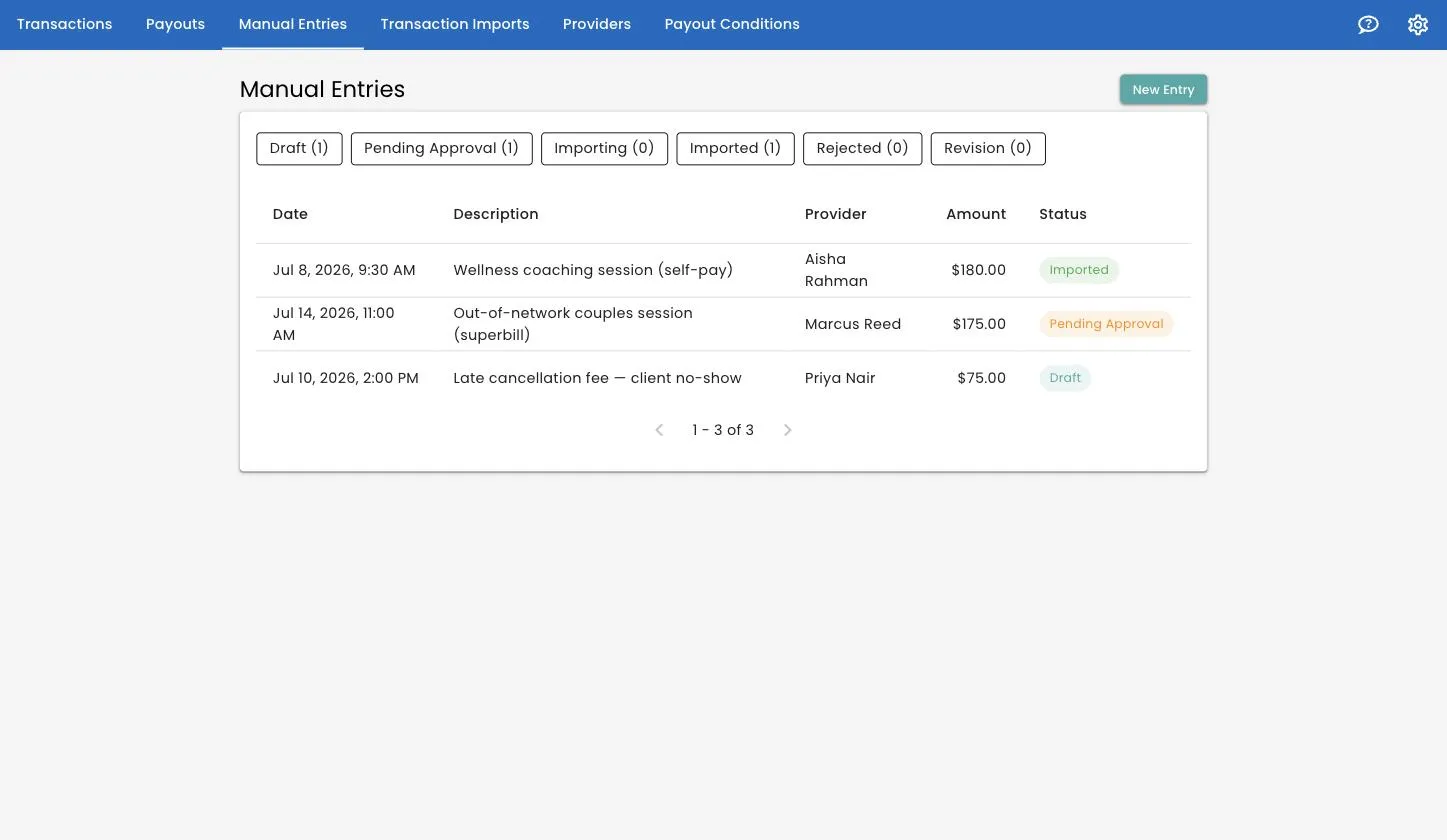Select the Jul 10, 2026, 2:00 PM date
The image size is (1447, 840).
click(346, 378)
